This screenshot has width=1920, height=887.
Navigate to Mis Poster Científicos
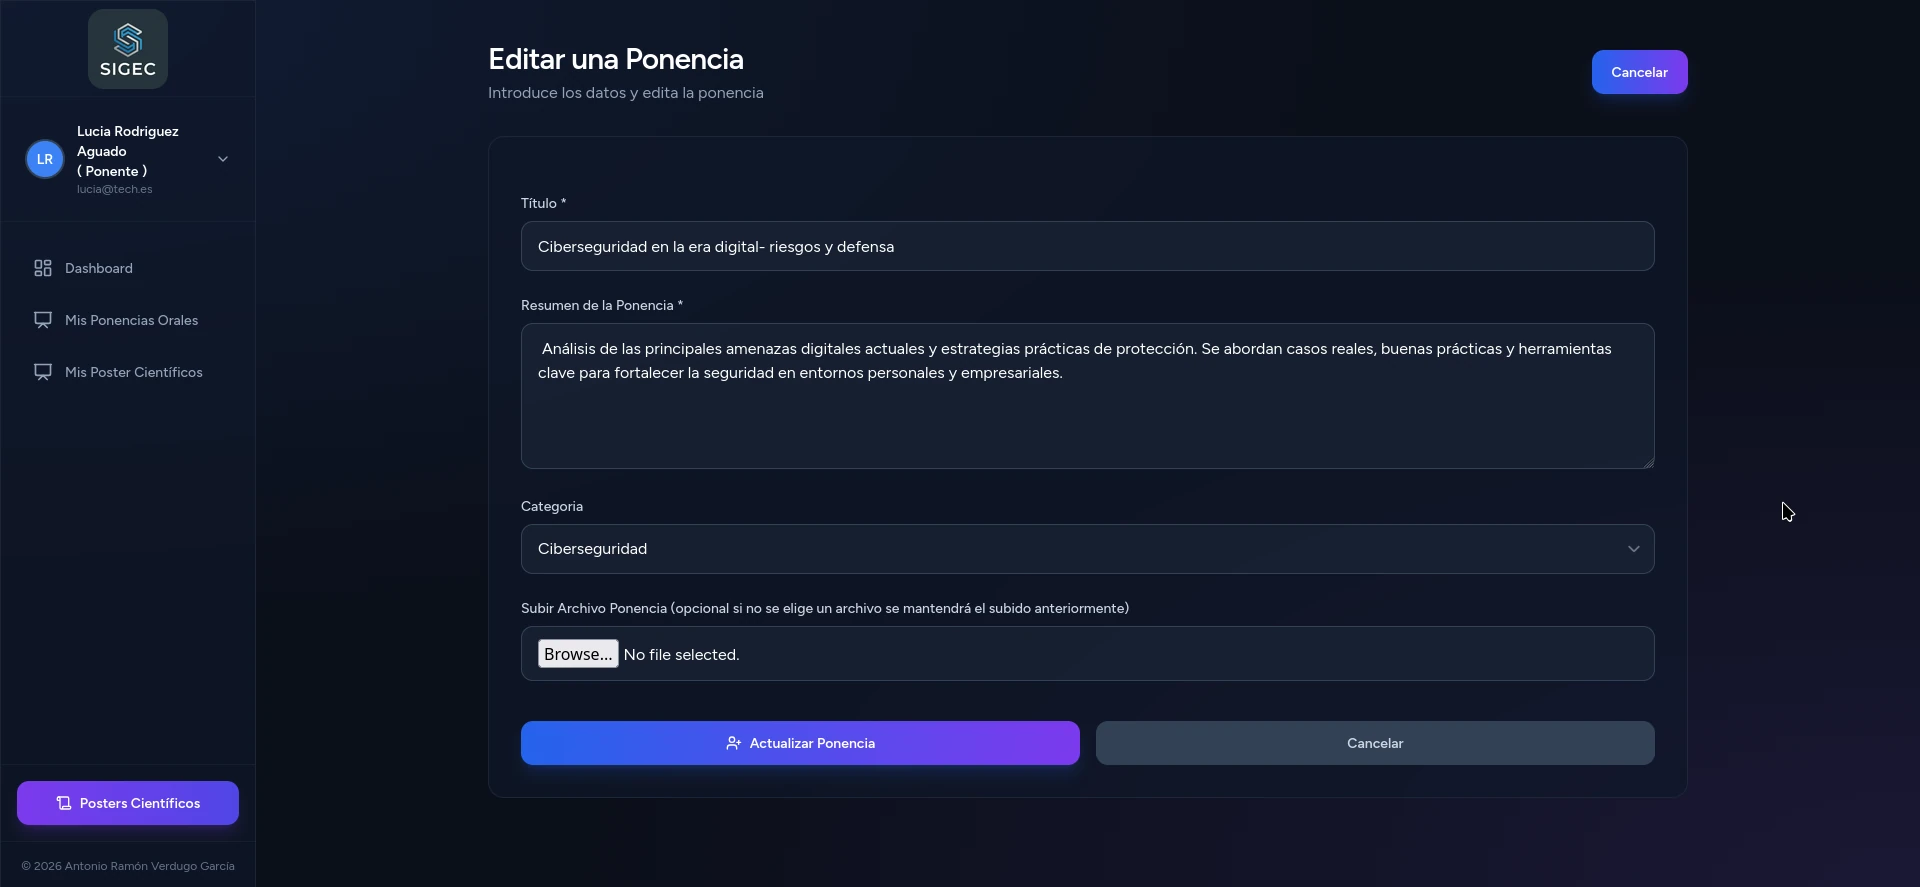[133, 372]
